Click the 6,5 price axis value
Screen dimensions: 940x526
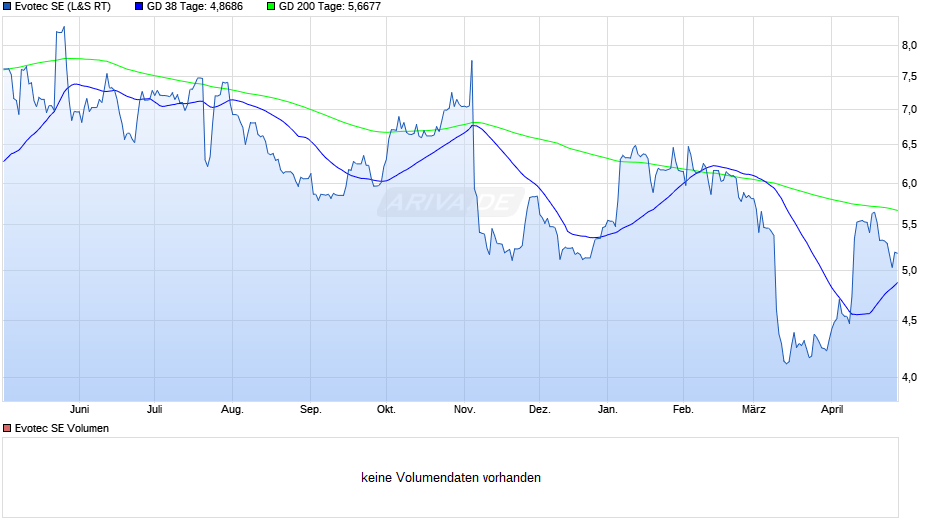[909, 145]
